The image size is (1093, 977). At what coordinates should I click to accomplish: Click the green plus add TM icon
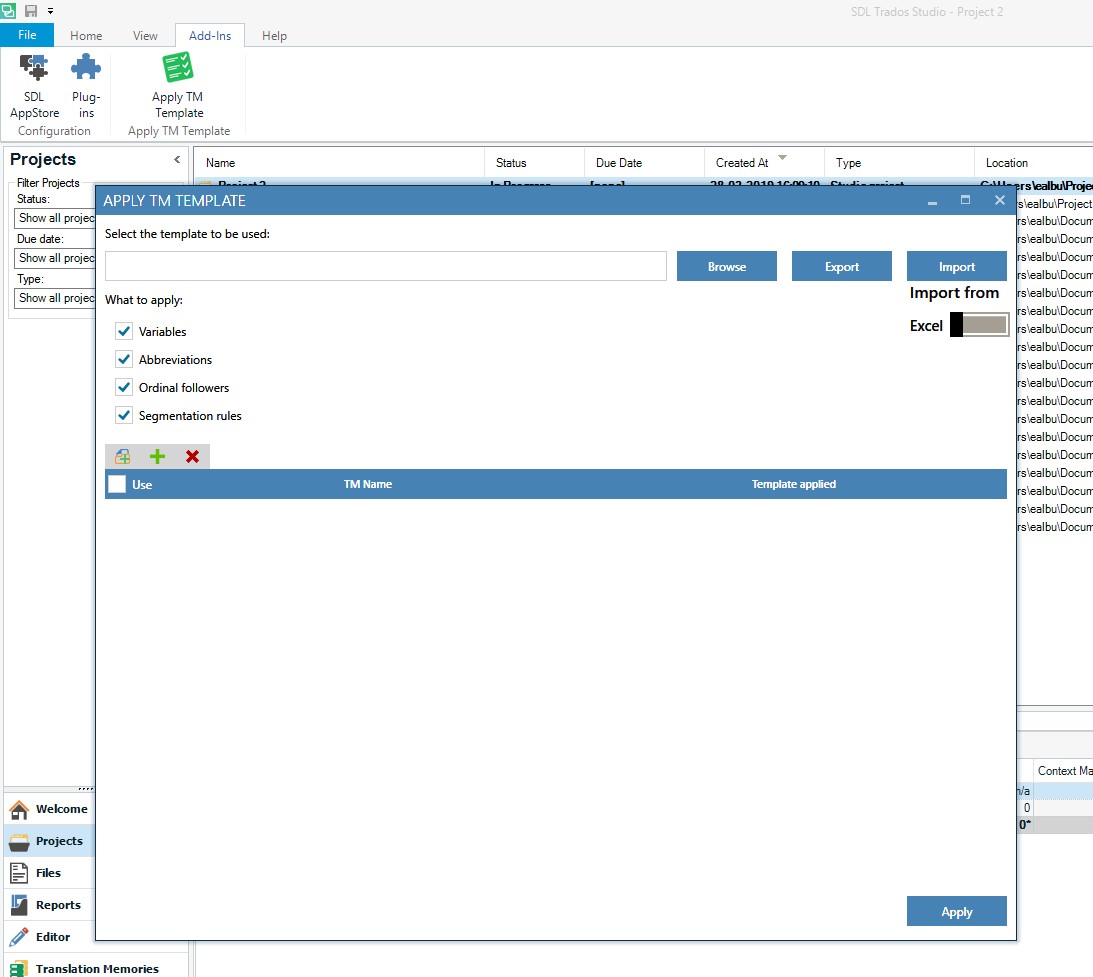pos(158,456)
